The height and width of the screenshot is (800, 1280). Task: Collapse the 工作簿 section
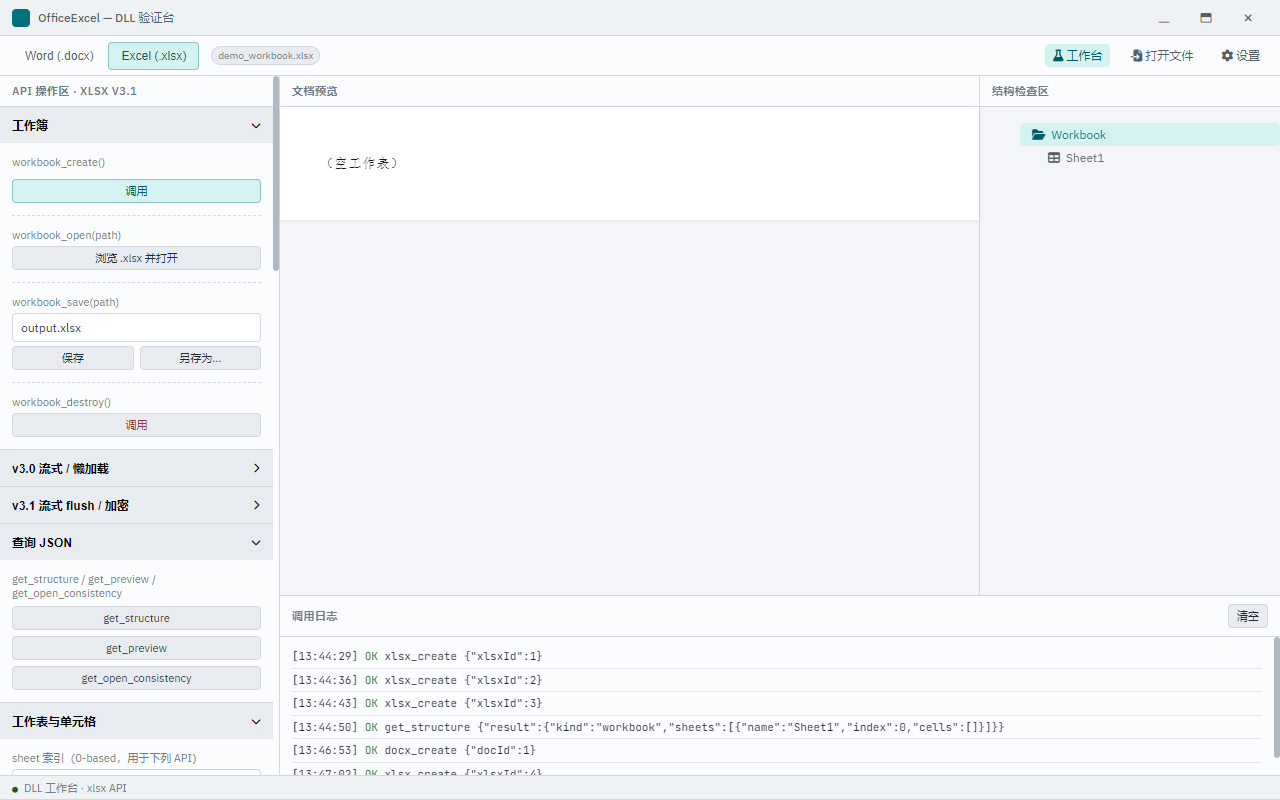tap(136, 125)
